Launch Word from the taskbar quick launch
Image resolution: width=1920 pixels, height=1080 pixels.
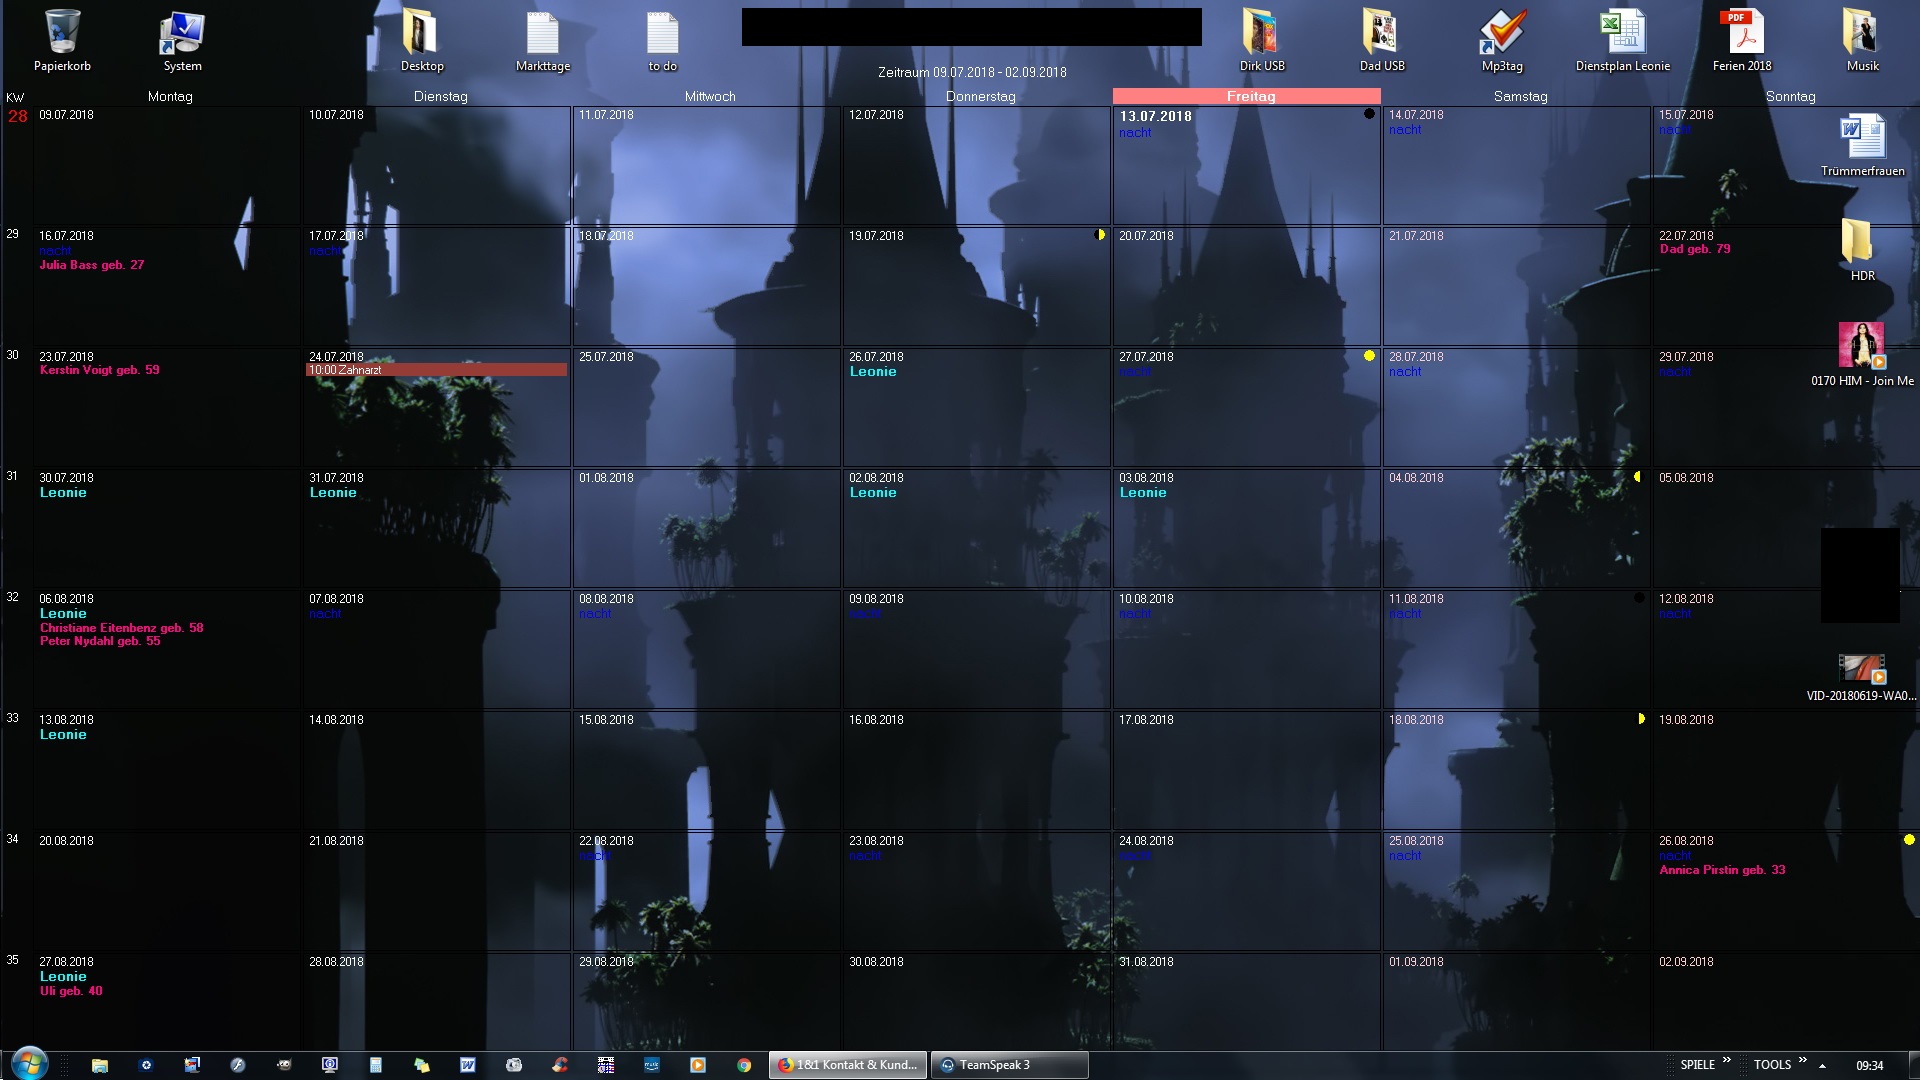(467, 1065)
